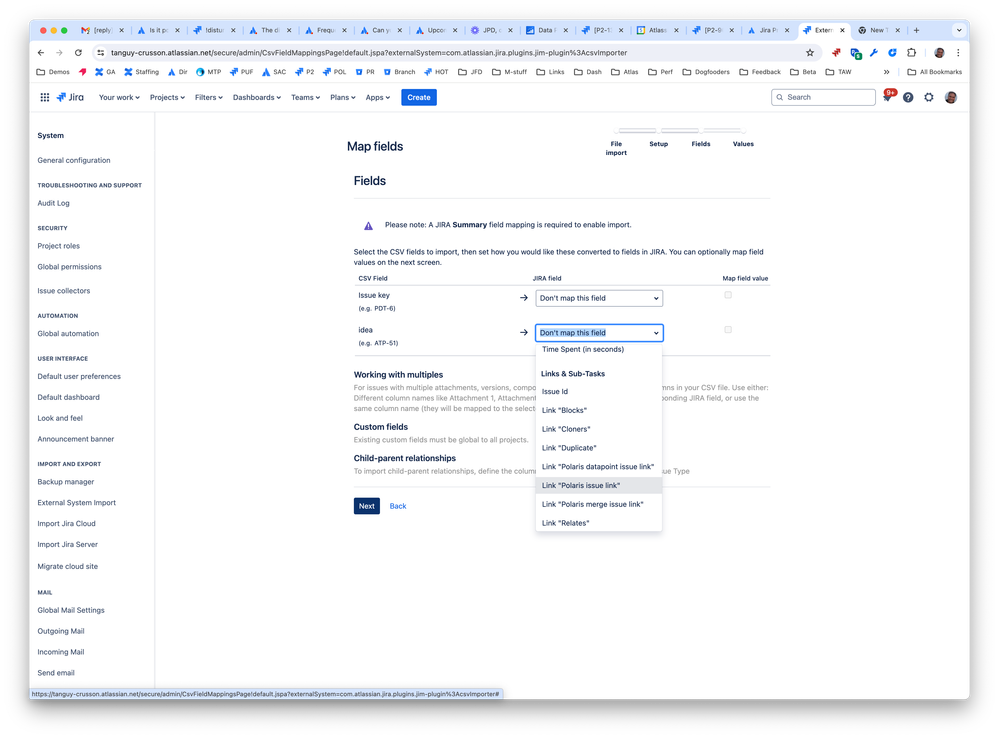Click the Jira logo in the header

[x=70, y=98]
